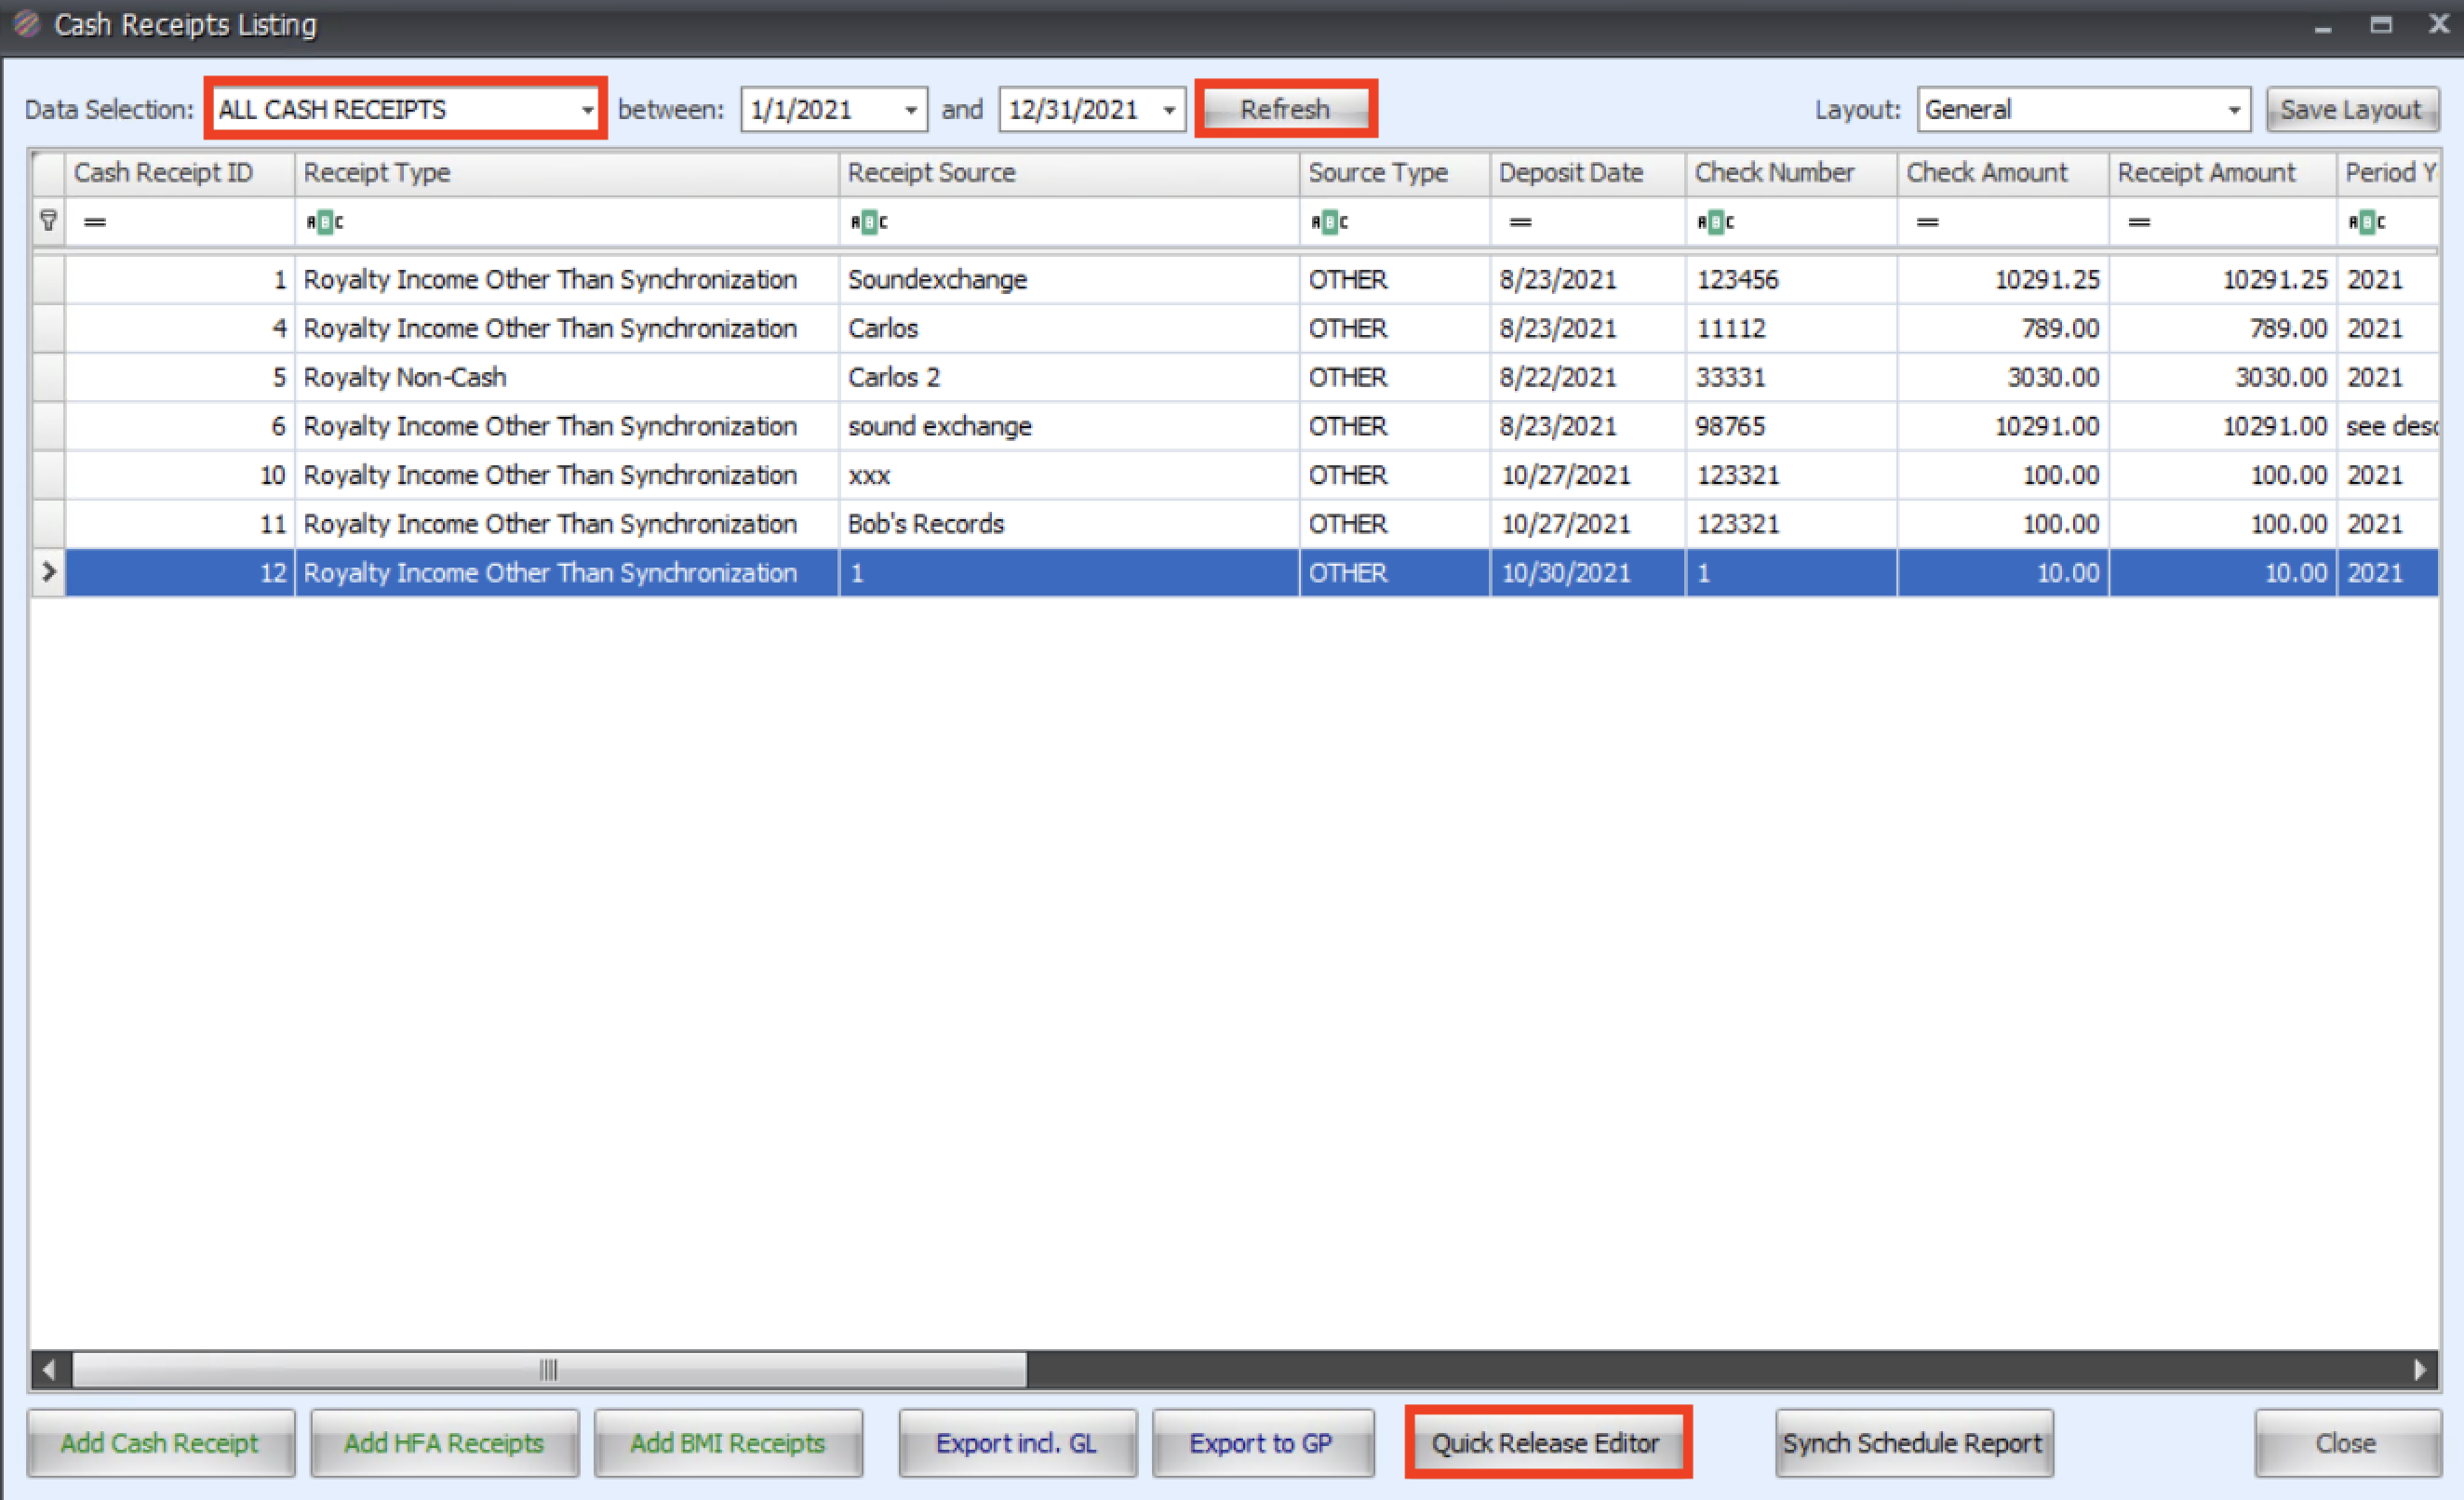Click the filter funnel icon in grid
The height and width of the screenshot is (1500, 2464).
[x=48, y=221]
